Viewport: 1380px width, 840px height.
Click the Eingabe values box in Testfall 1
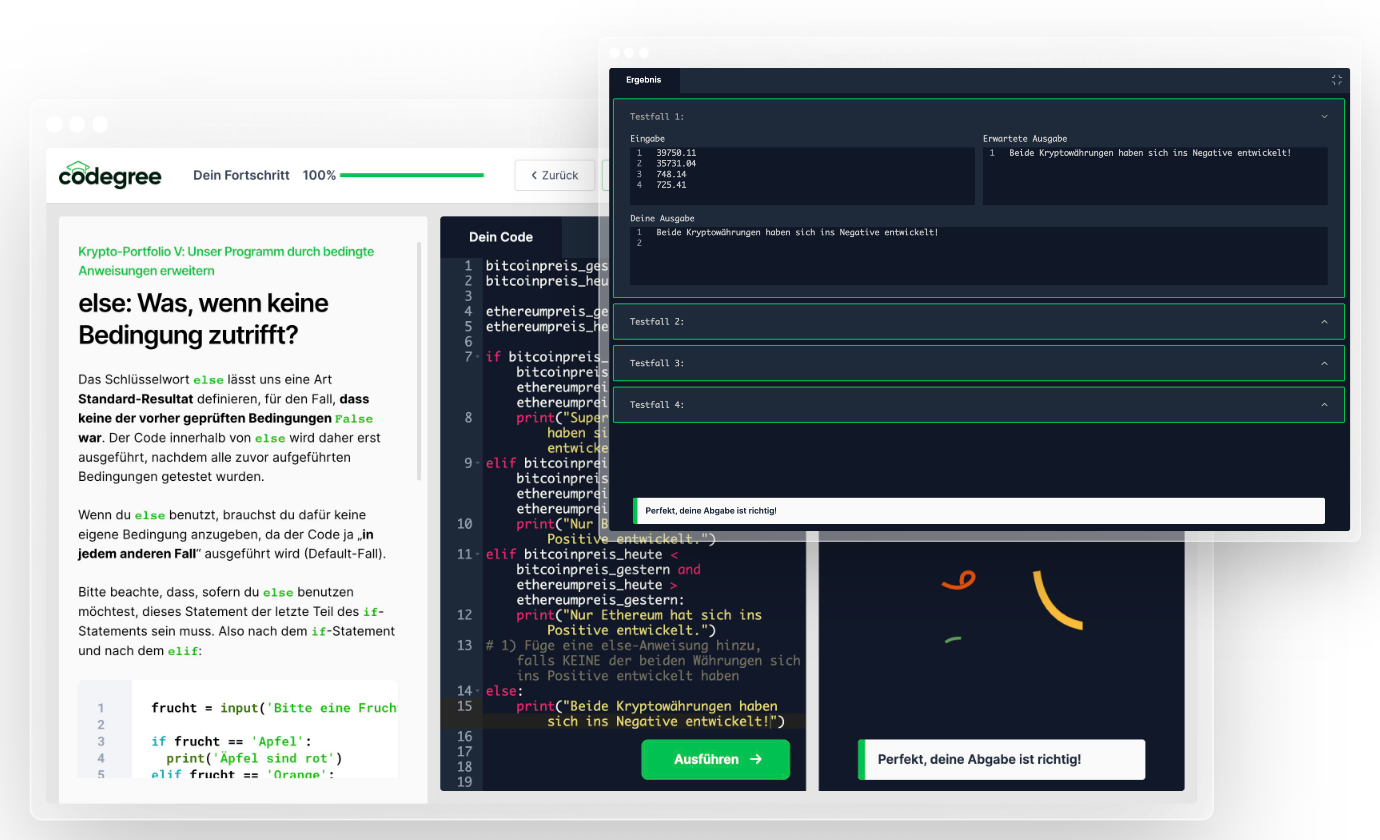[802, 176]
